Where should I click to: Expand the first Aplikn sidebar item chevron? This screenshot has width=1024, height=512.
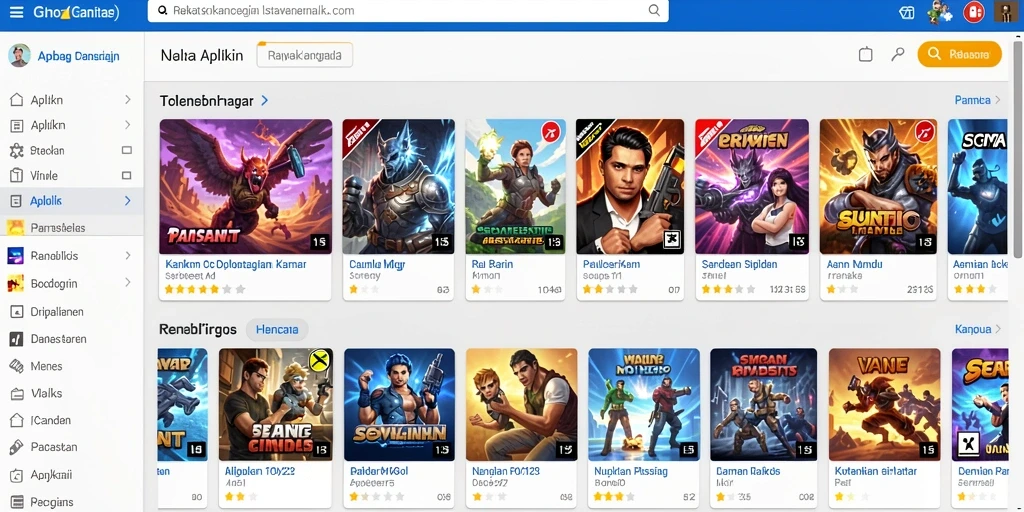click(x=127, y=100)
